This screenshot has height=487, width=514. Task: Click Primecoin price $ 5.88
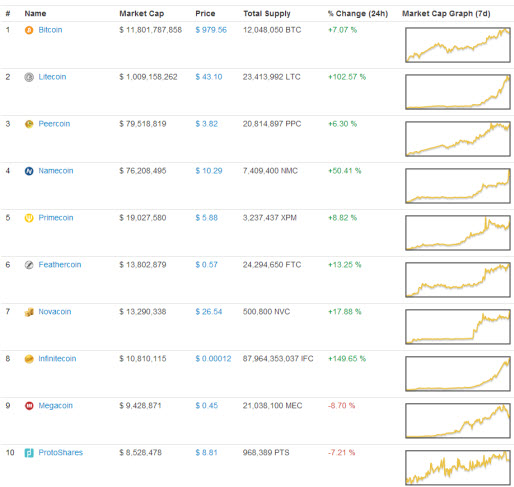(207, 218)
